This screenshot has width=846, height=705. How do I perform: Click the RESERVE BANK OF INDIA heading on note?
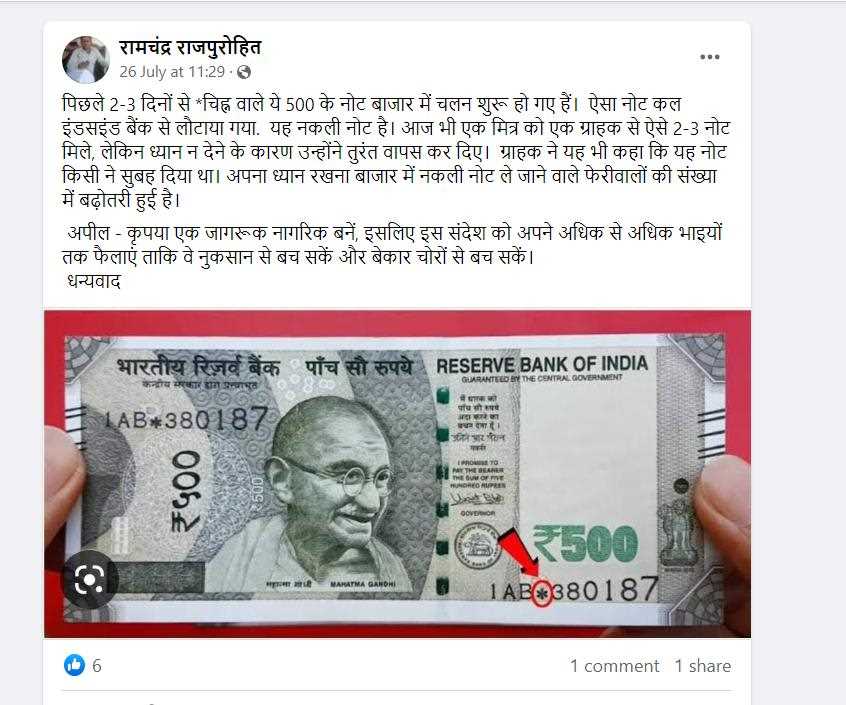click(542, 365)
